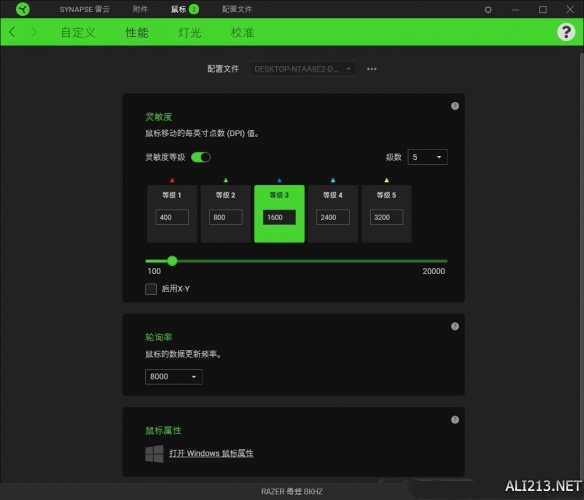Select the 等级 1 sensitivity stage
Viewport: 584px width, 500px height.
point(172,214)
